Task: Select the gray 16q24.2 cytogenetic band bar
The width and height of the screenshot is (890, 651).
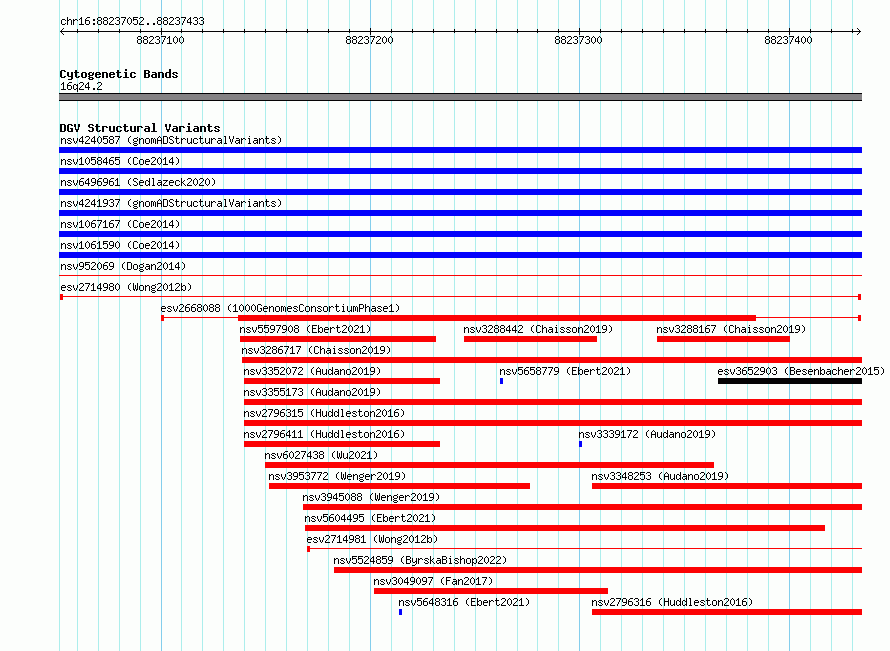Action: click(x=460, y=97)
